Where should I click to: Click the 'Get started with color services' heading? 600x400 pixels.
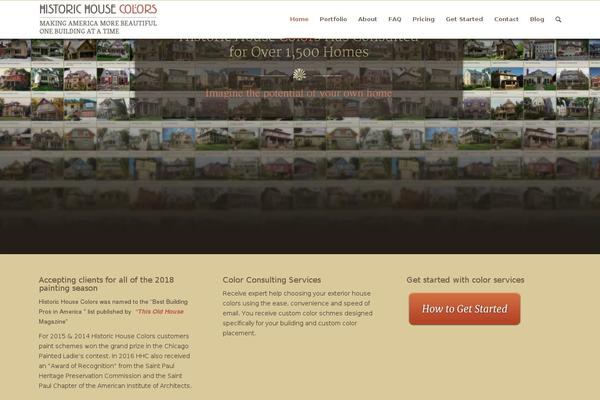465,280
